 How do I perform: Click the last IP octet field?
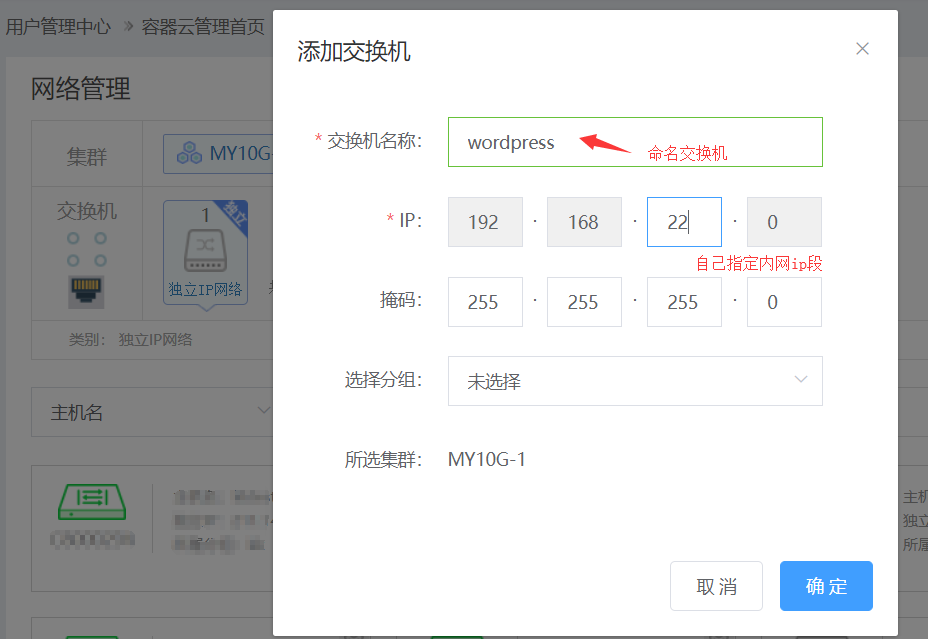click(x=784, y=222)
